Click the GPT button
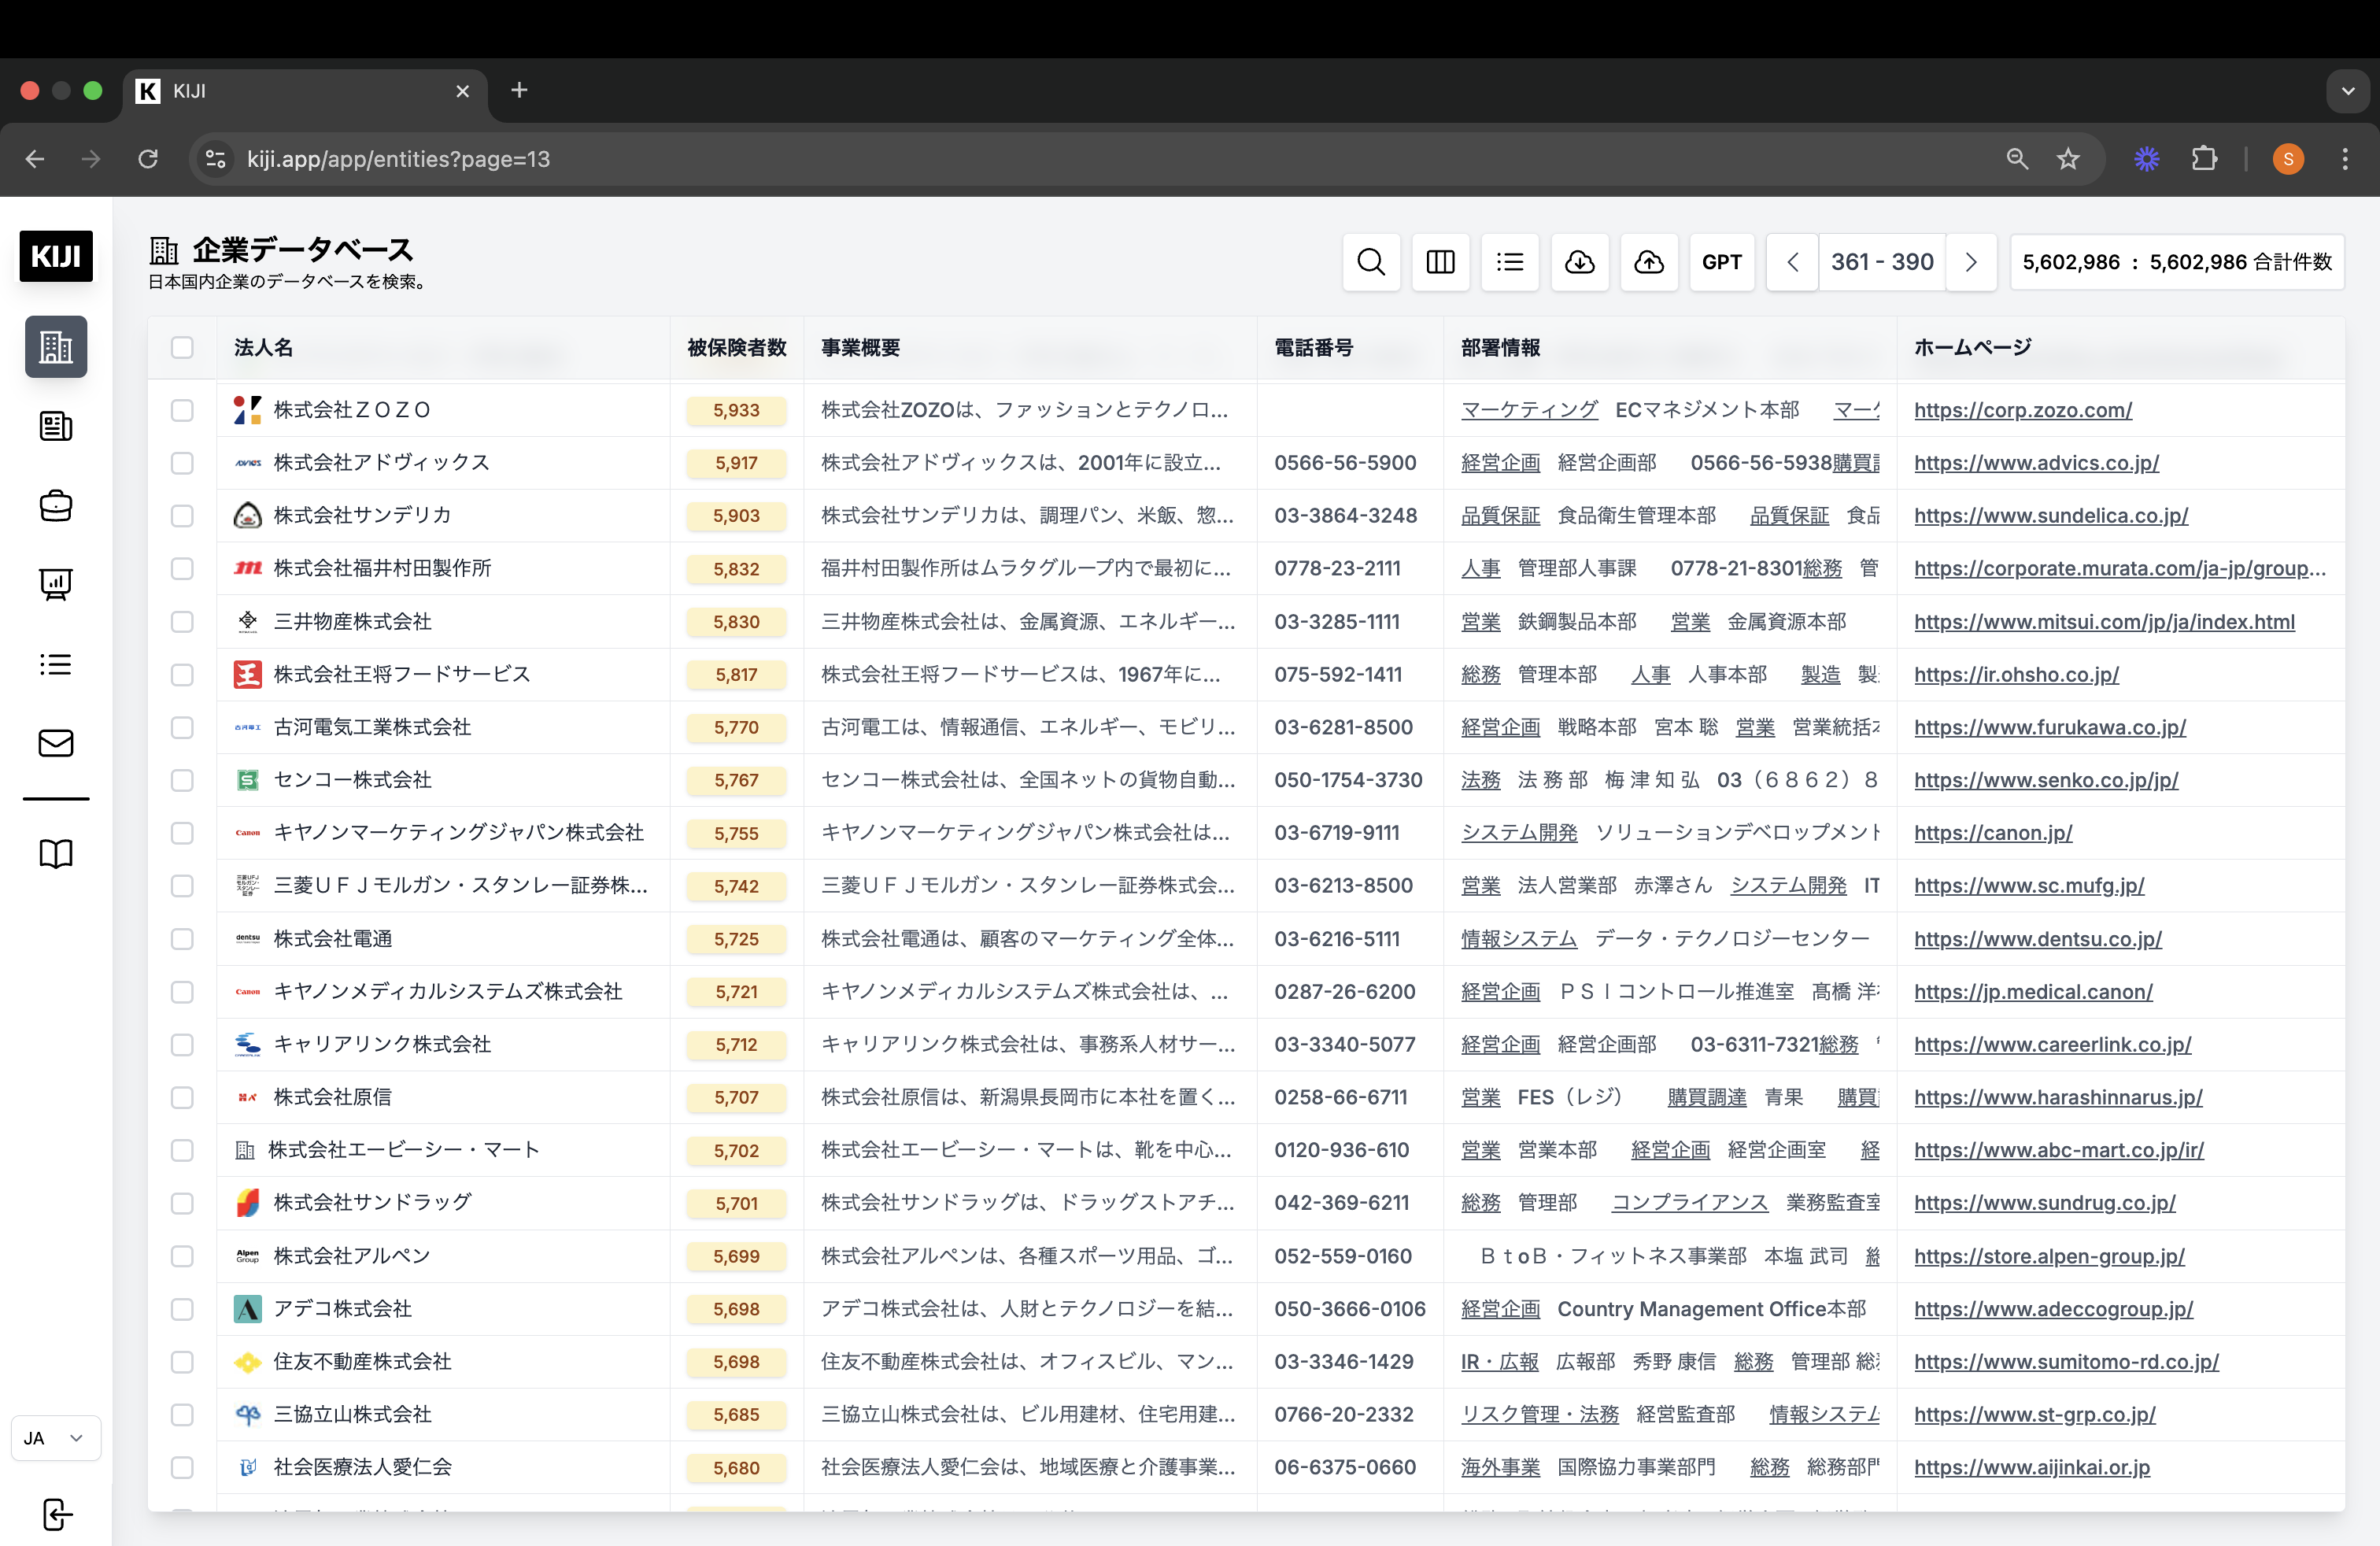The image size is (2380, 1546). coord(1722,262)
